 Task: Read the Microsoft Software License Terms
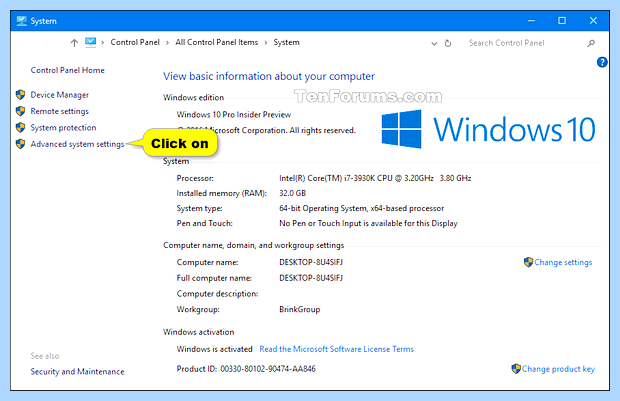coord(336,349)
